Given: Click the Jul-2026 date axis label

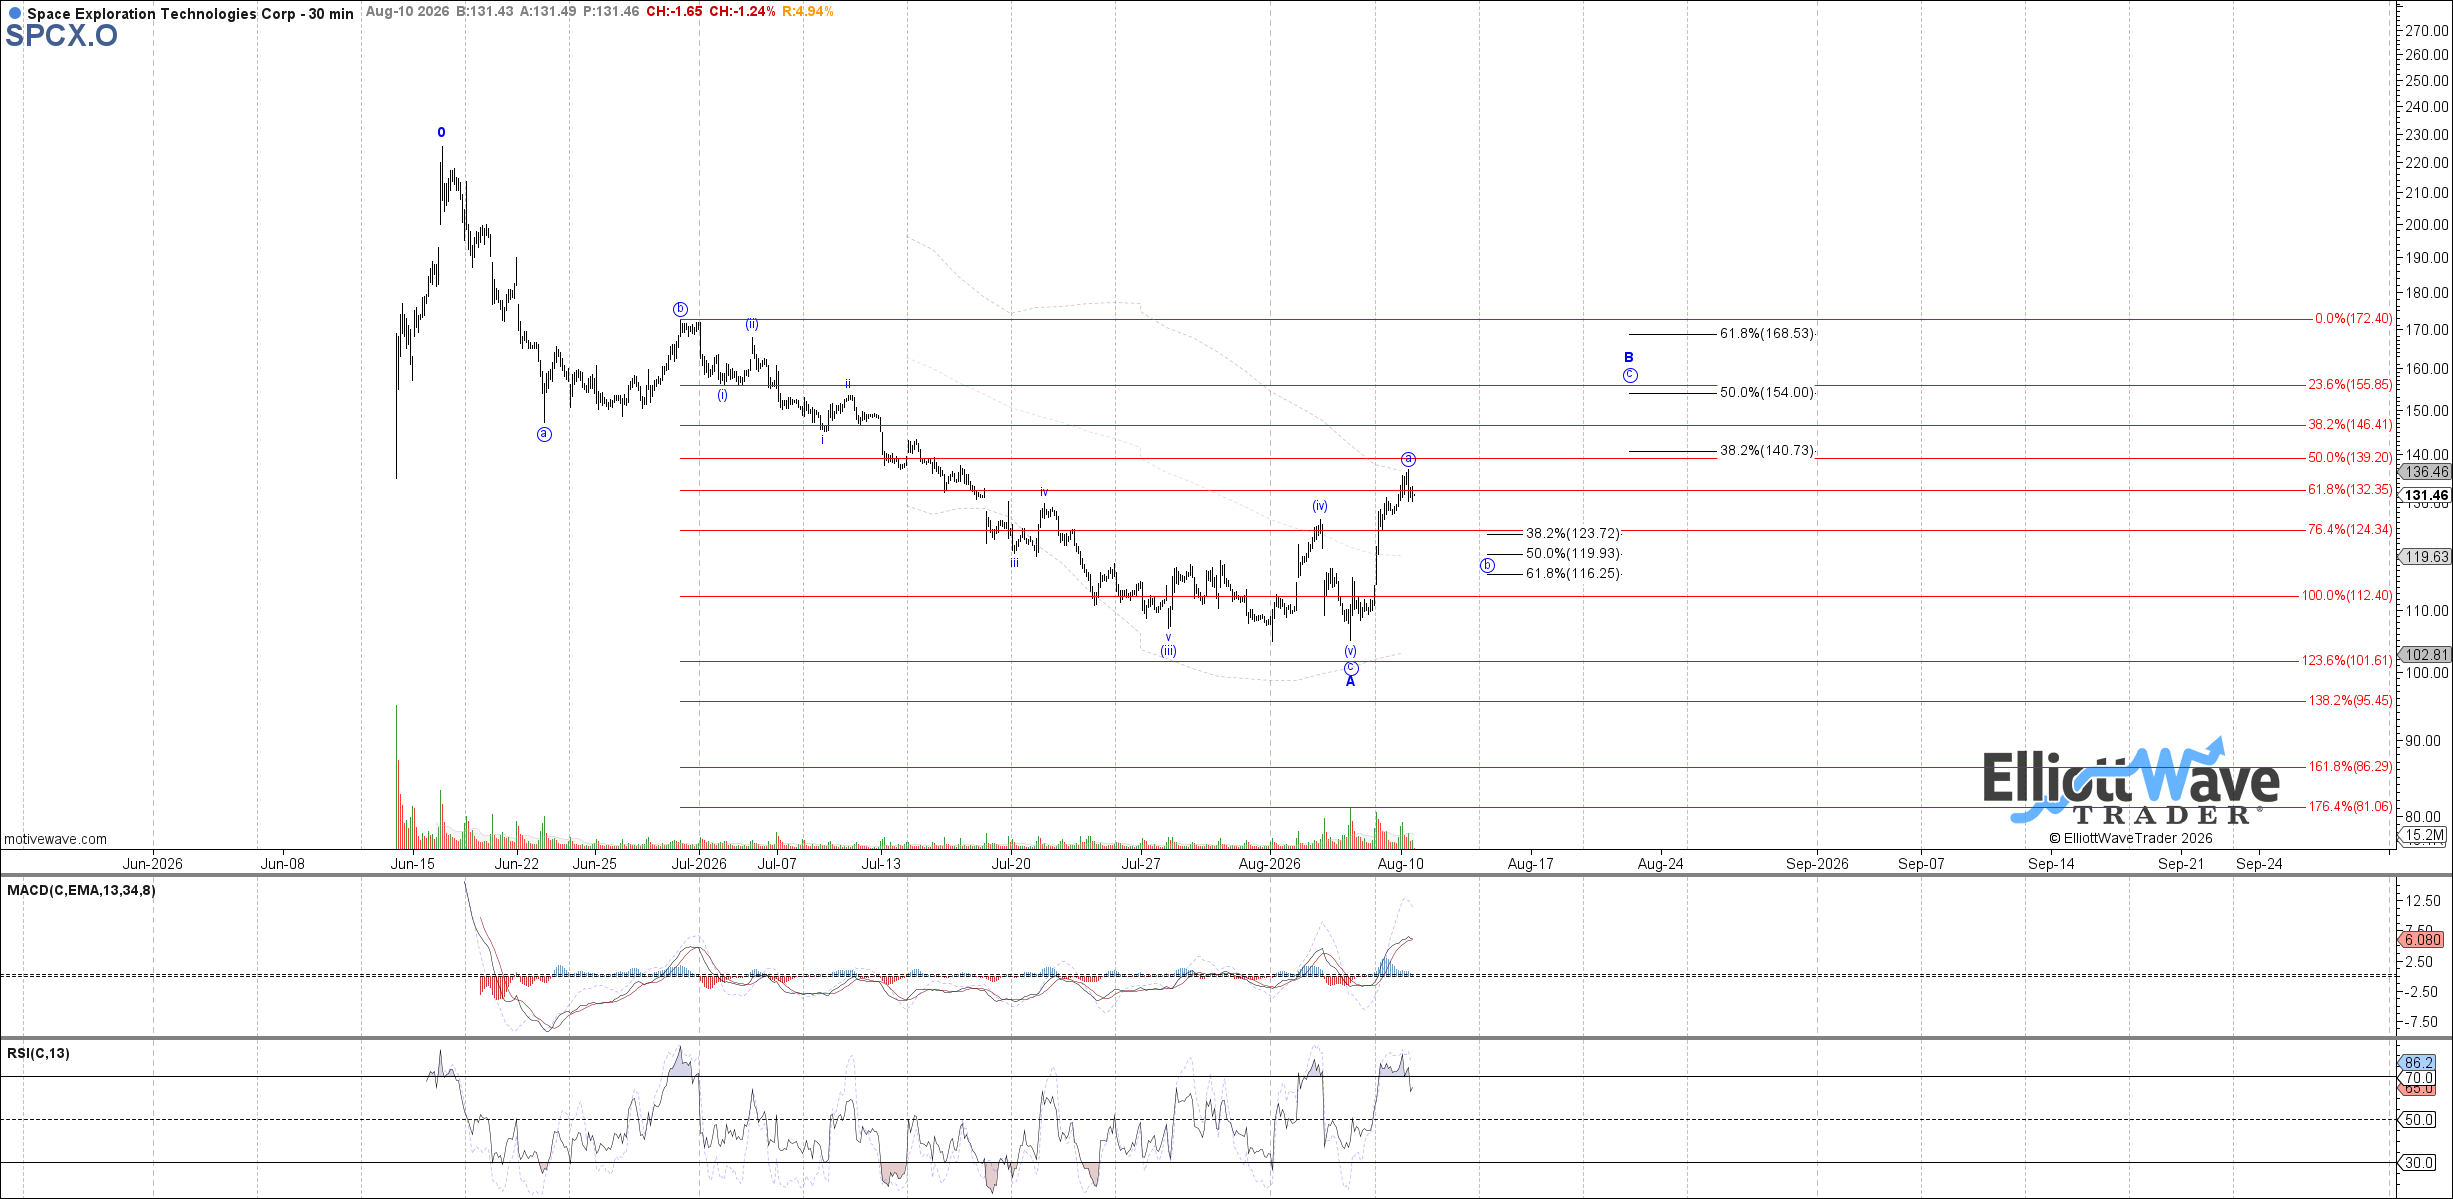Looking at the screenshot, I should (699, 864).
